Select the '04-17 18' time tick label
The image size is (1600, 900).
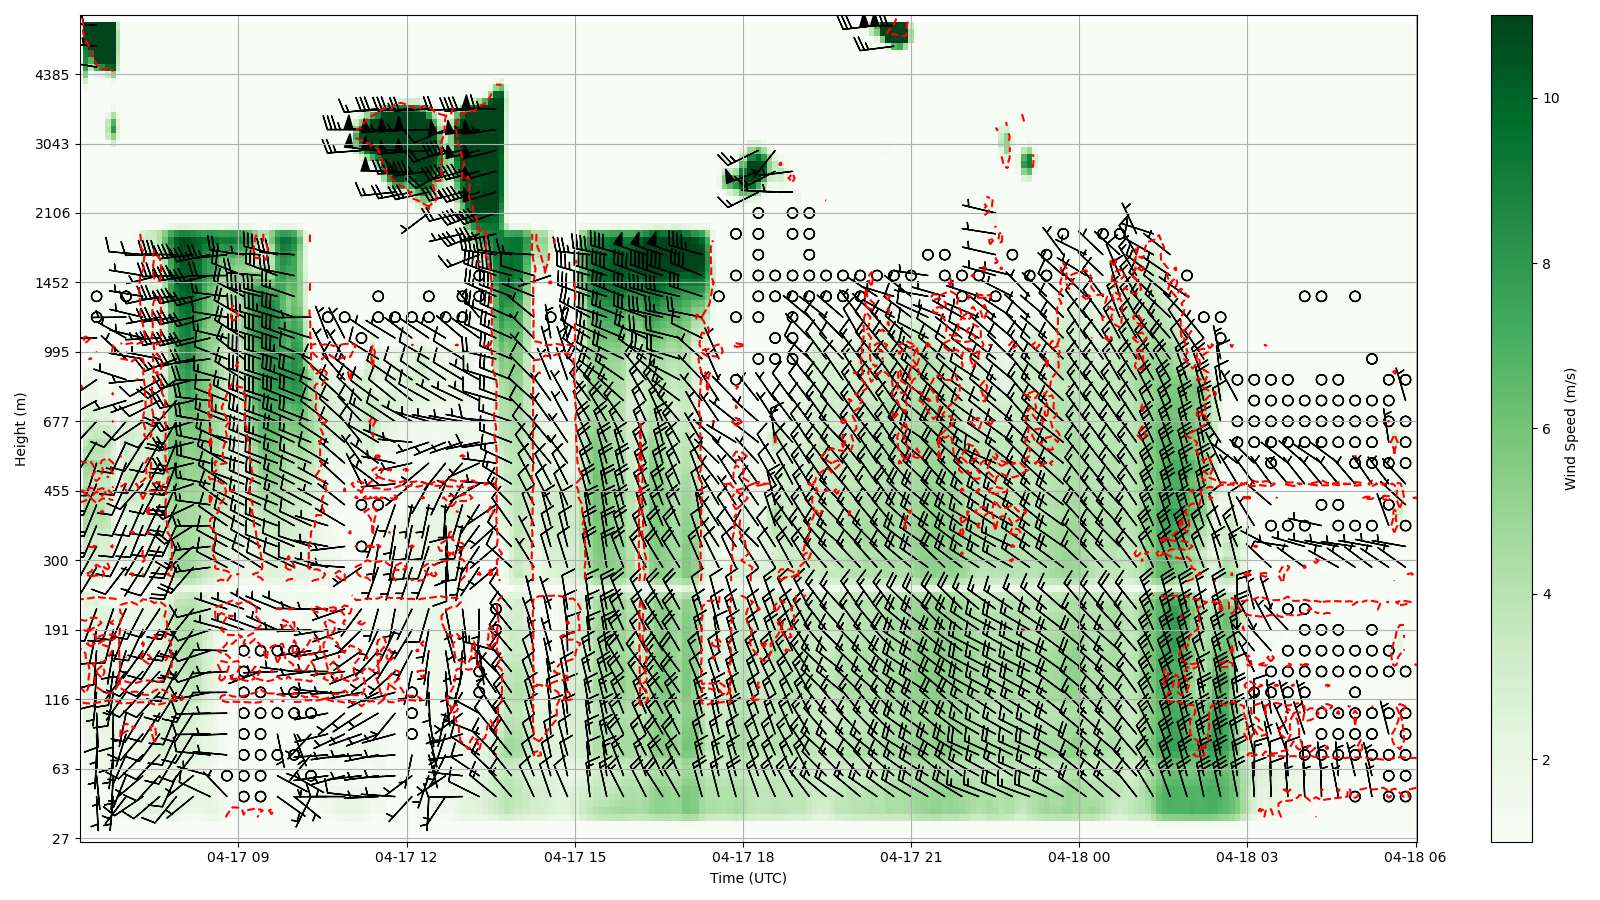pos(743,857)
